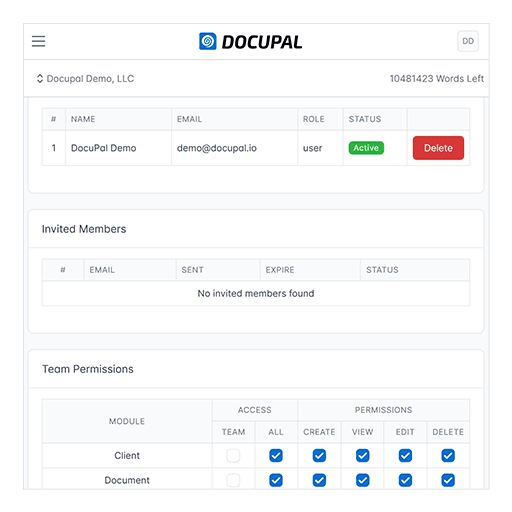Viewport: 512px width, 512px height.
Task: Click the demo@docupal.io email address
Action: tap(217, 148)
